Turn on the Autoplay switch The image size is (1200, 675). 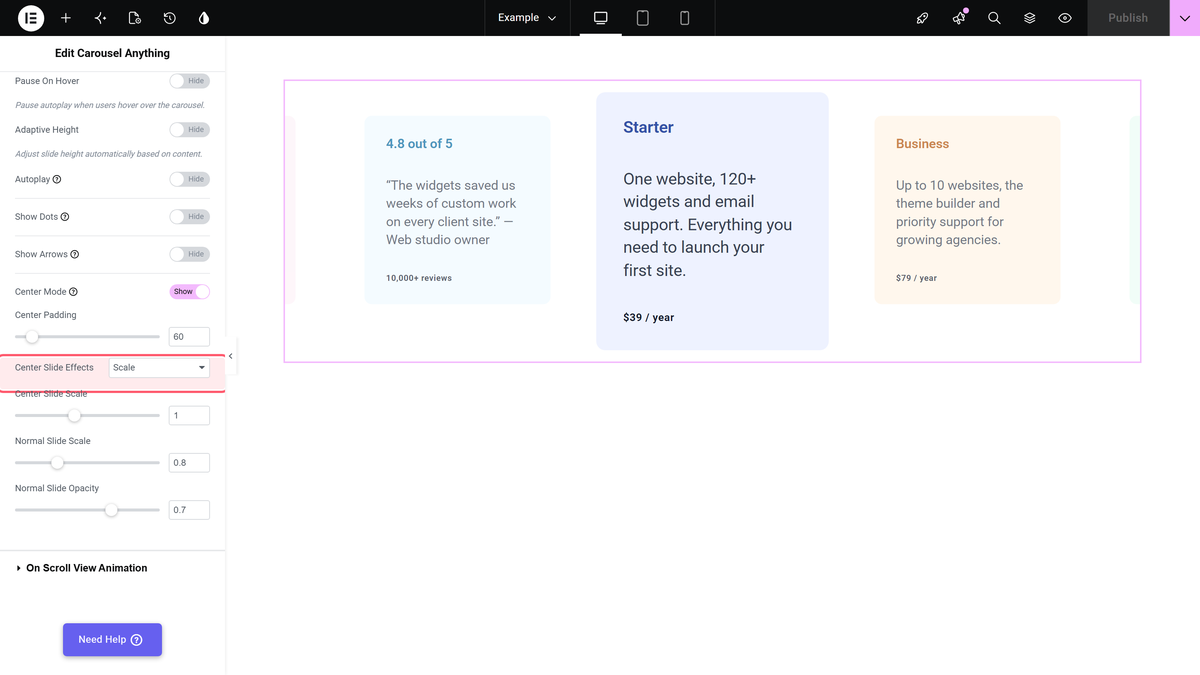pos(190,180)
